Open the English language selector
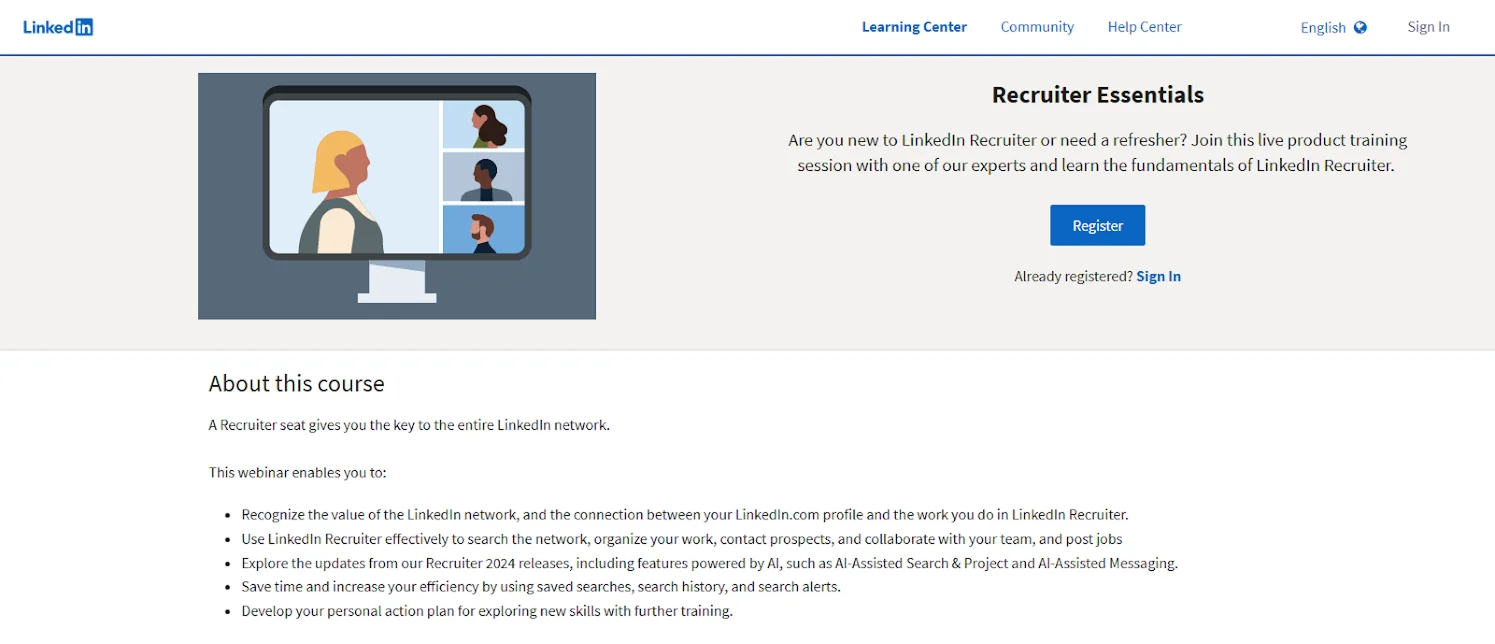The image size is (1495, 644). [1333, 28]
